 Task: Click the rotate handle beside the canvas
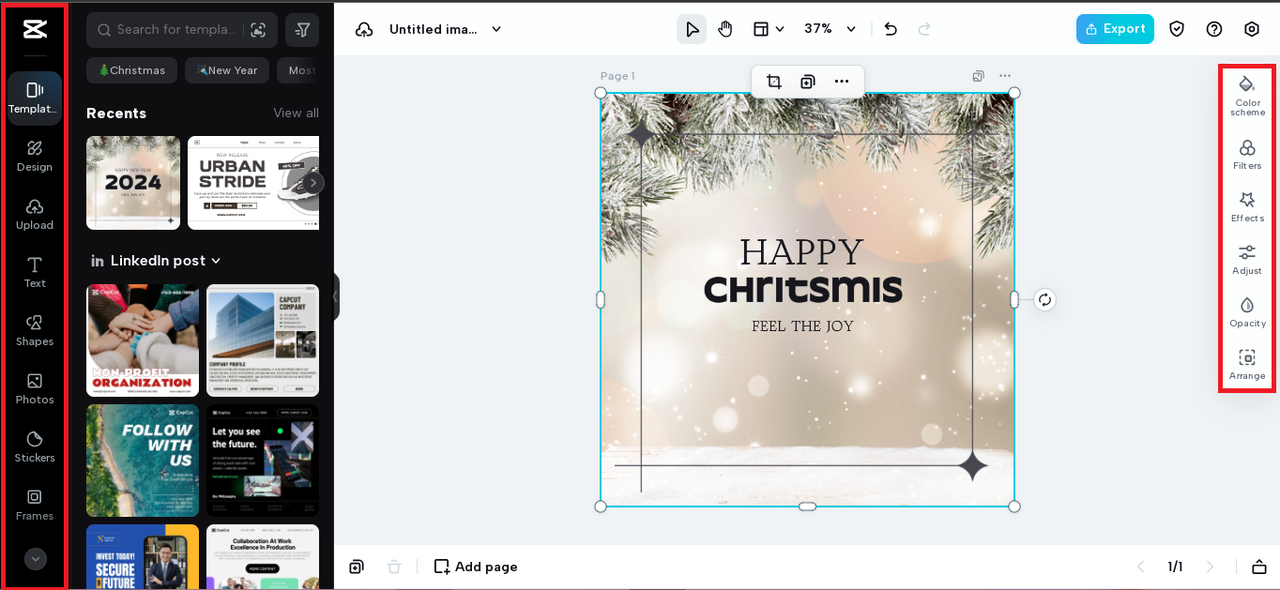pos(1045,300)
